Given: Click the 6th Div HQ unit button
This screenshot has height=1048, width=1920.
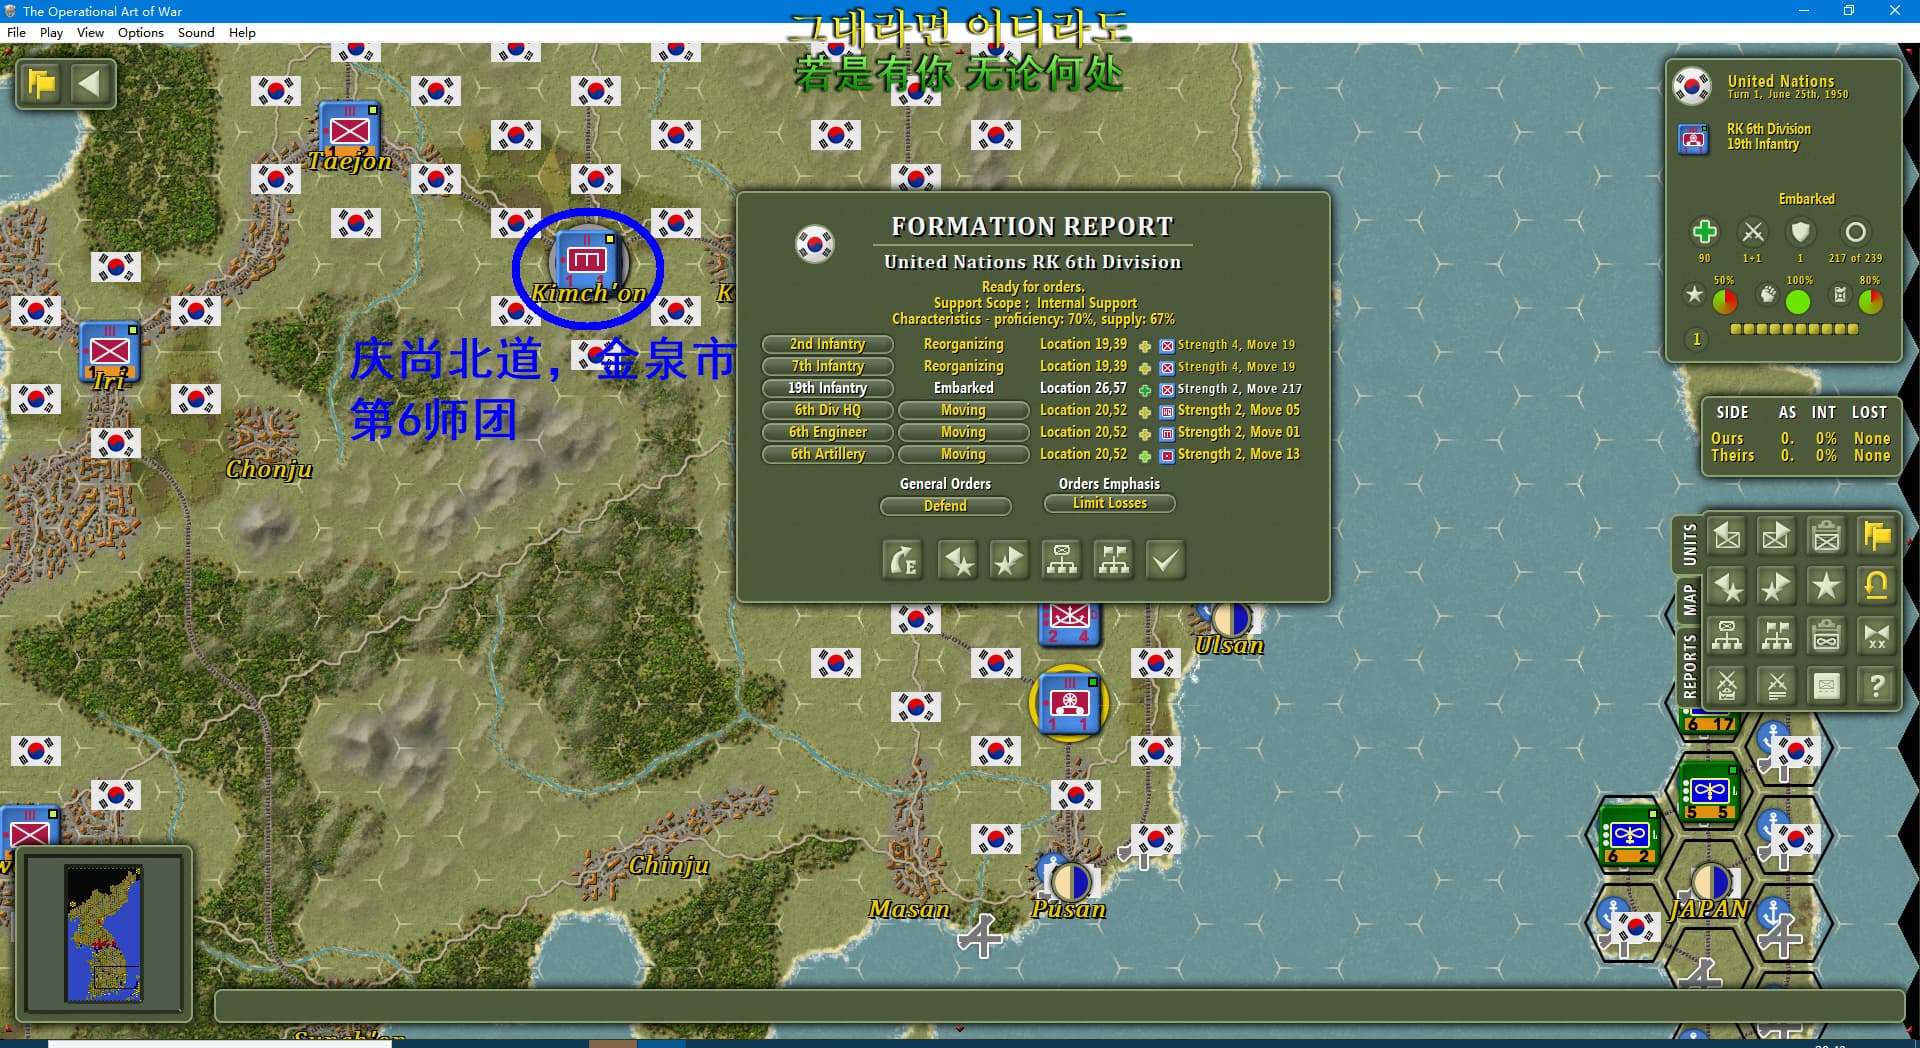Looking at the screenshot, I should (827, 410).
